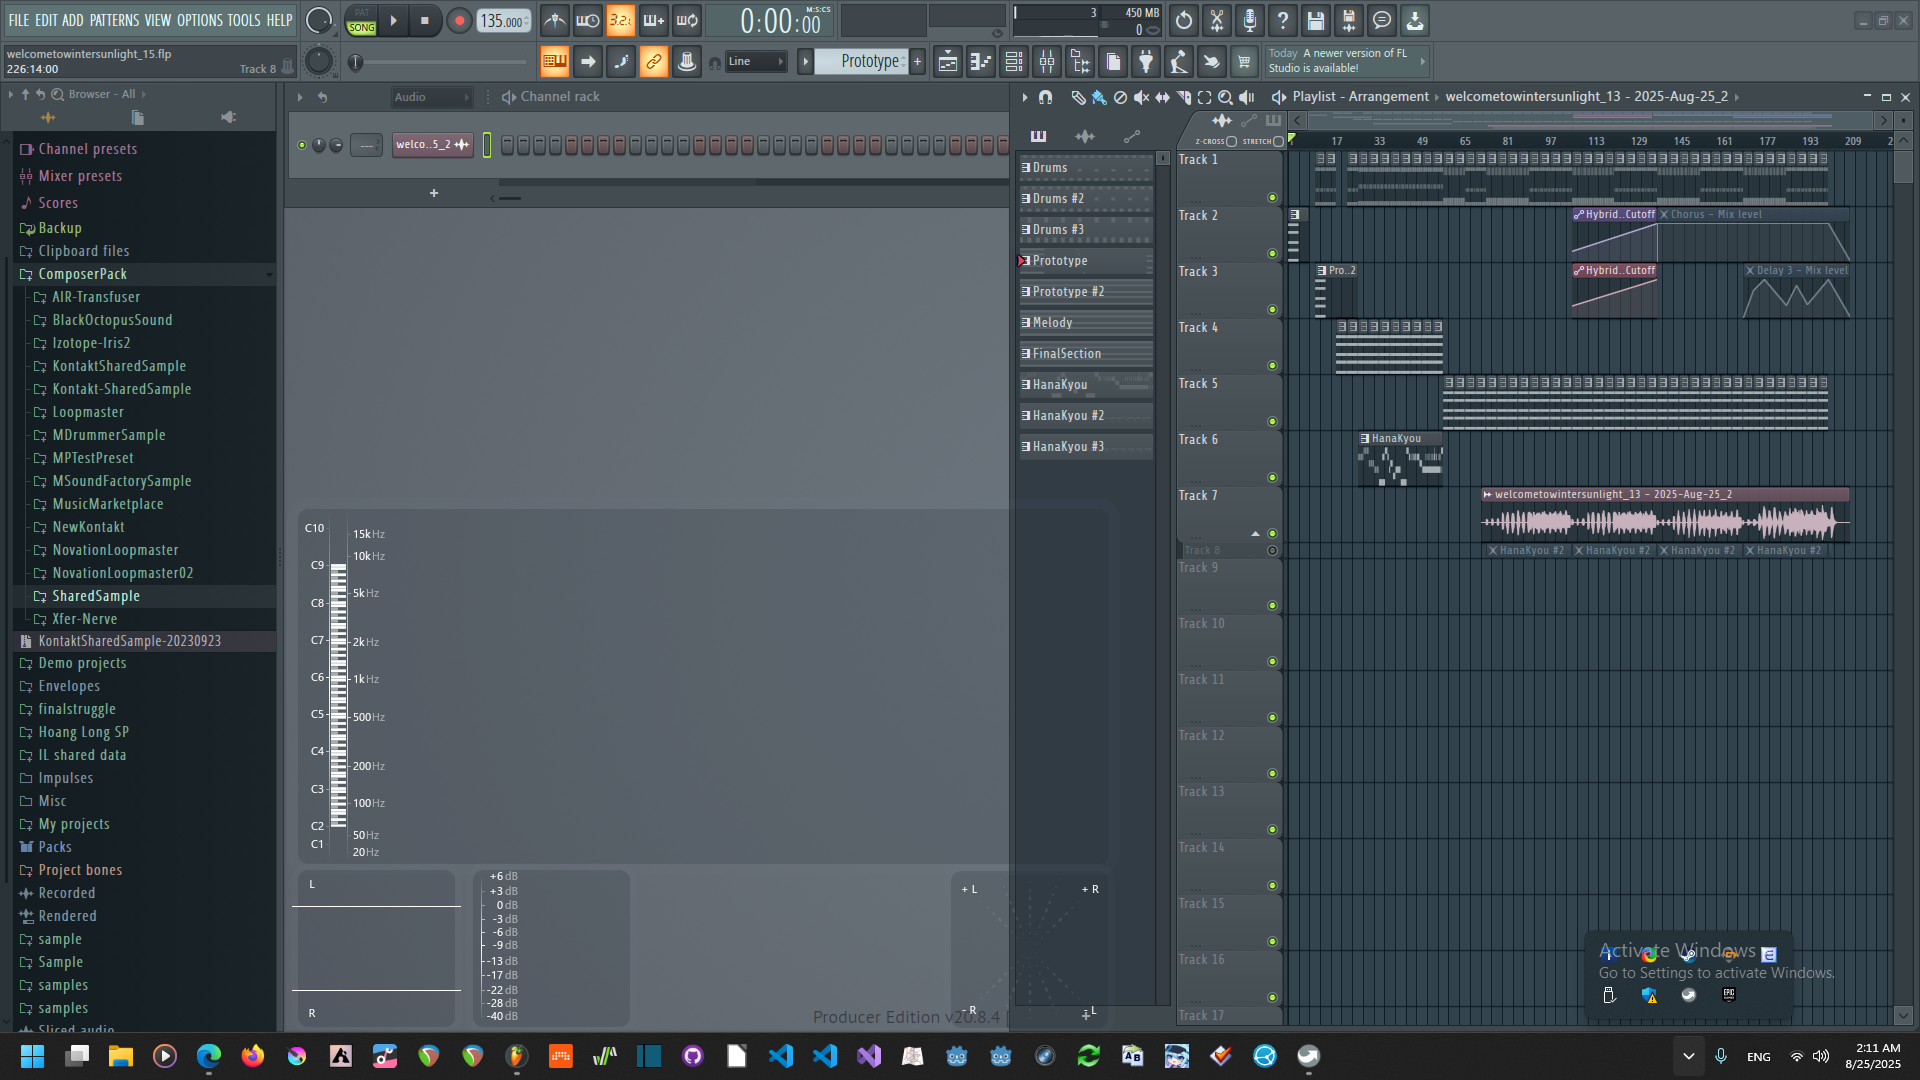Image resolution: width=1920 pixels, height=1080 pixels.
Task: Open the TOOLS menu
Action: [243, 20]
